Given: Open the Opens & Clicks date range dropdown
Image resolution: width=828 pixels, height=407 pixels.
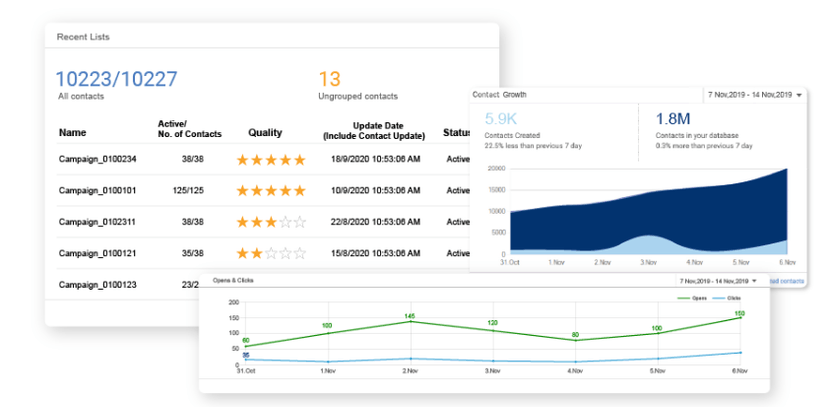Looking at the screenshot, I should tap(718, 281).
